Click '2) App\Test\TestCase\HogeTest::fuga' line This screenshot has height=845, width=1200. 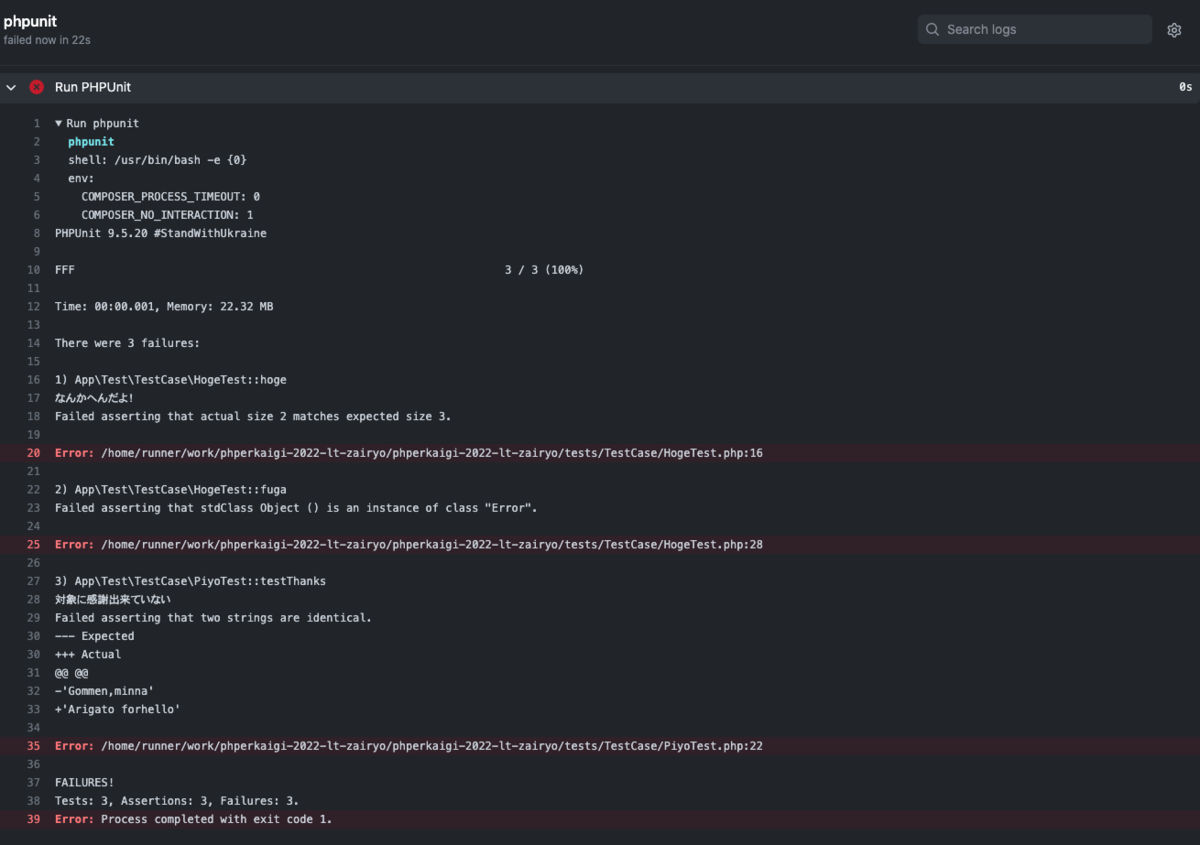(171, 490)
